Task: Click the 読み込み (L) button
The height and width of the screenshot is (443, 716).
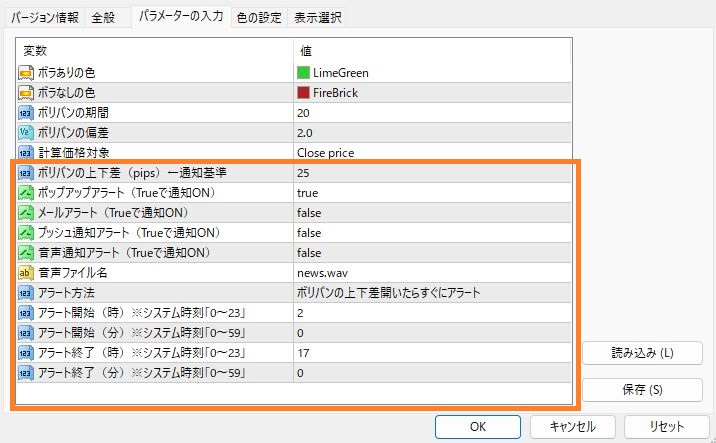Action: [642, 353]
